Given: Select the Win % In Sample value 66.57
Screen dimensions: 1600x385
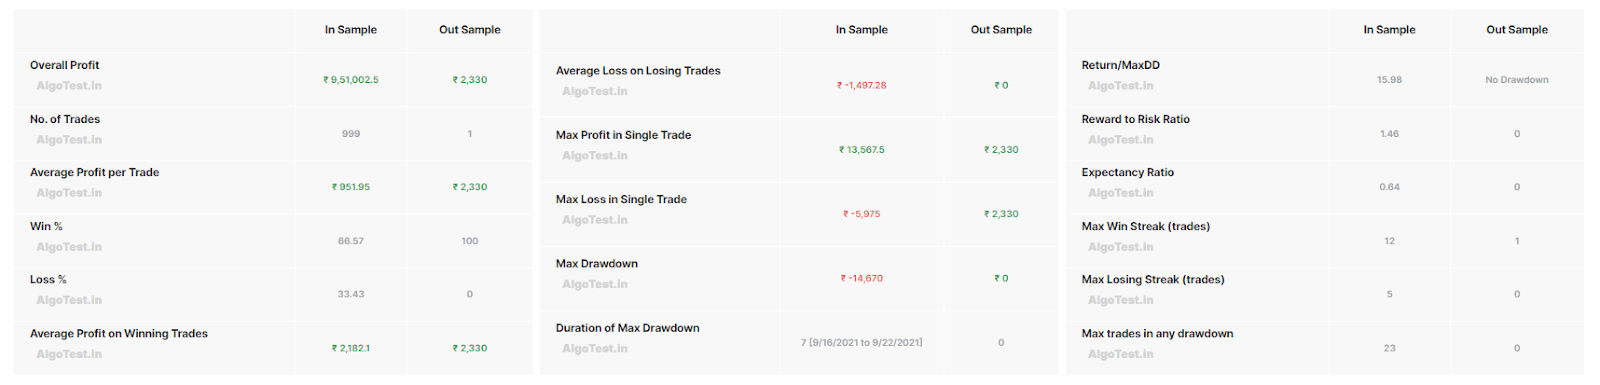Looking at the screenshot, I should [351, 241].
